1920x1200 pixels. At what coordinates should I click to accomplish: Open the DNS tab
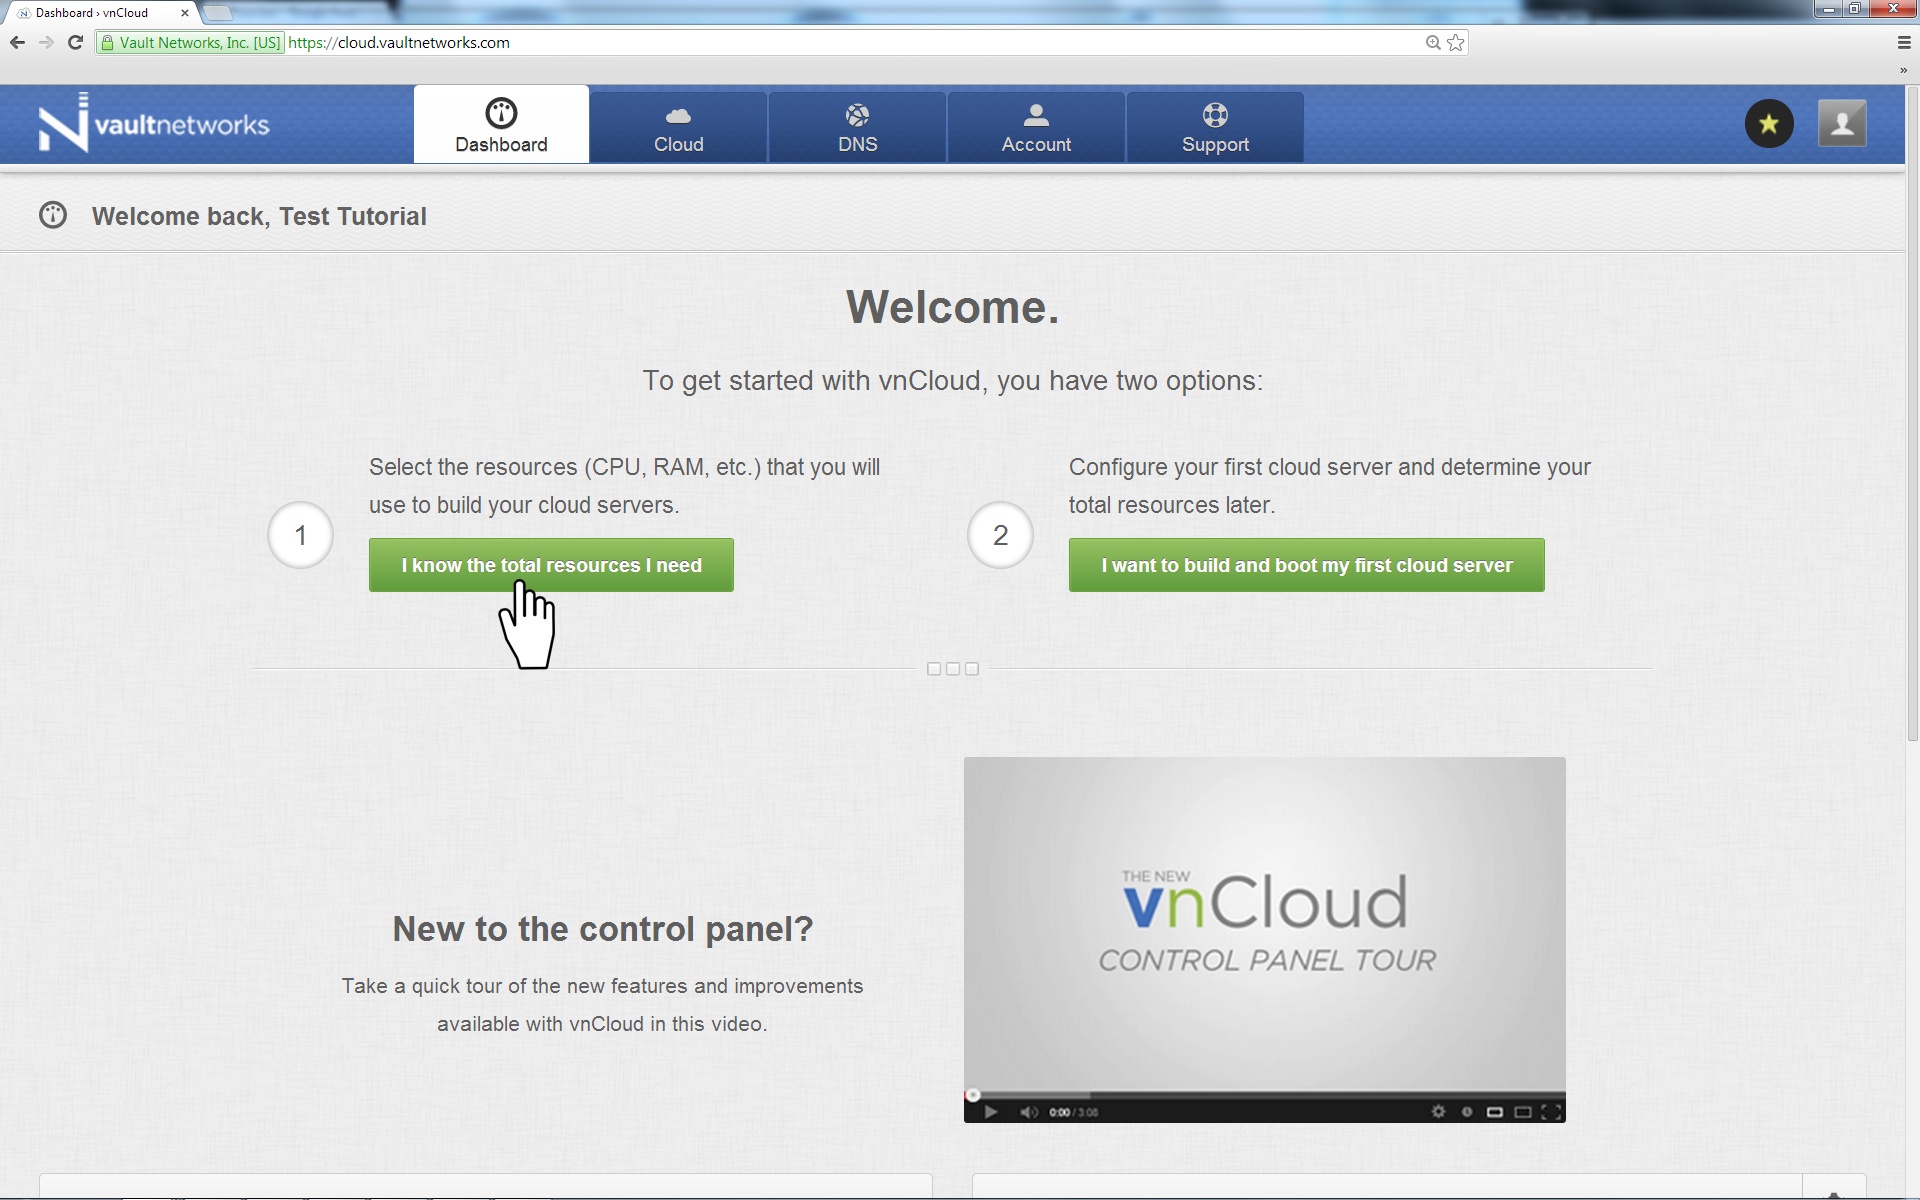857,127
